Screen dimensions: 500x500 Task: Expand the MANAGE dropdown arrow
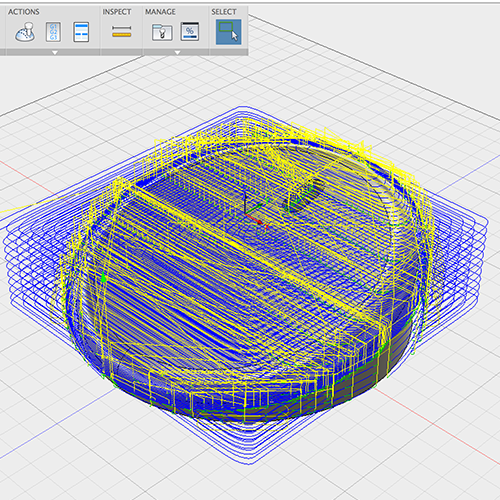pyautogui.click(x=177, y=53)
